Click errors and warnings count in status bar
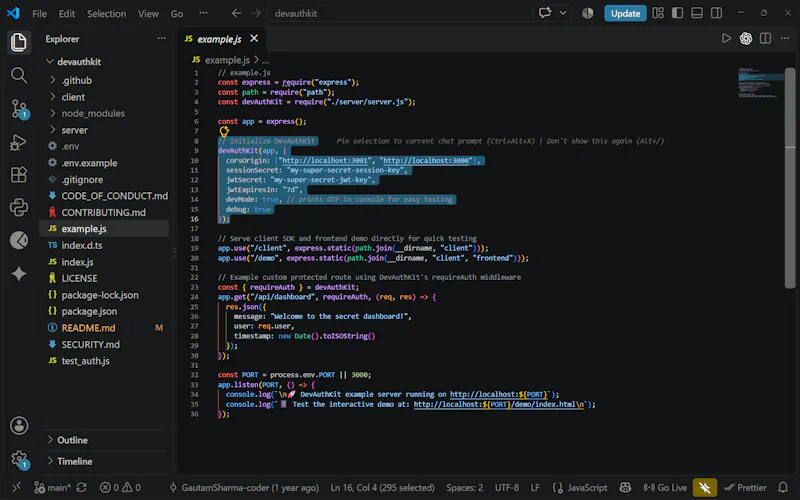Screen dimensions: 800x500 pos(120,488)
